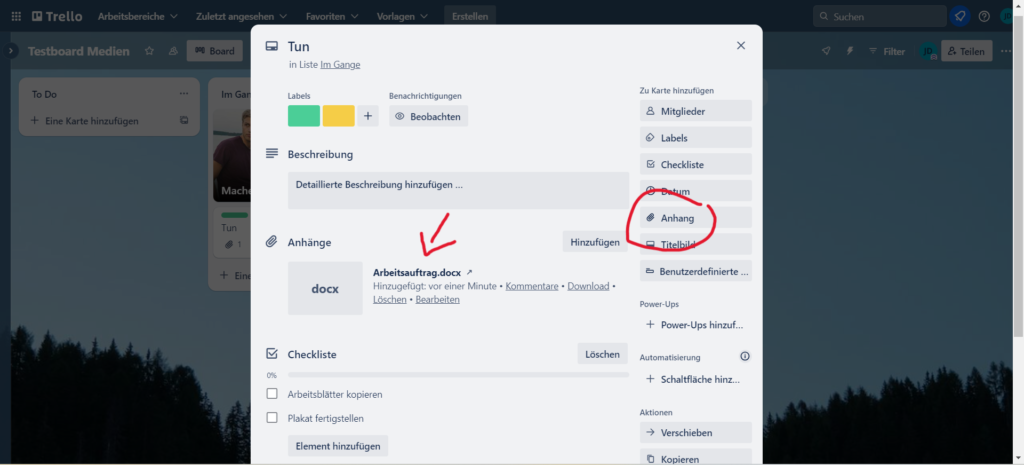Click Bearbeiten link of the attachment

click(438, 300)
